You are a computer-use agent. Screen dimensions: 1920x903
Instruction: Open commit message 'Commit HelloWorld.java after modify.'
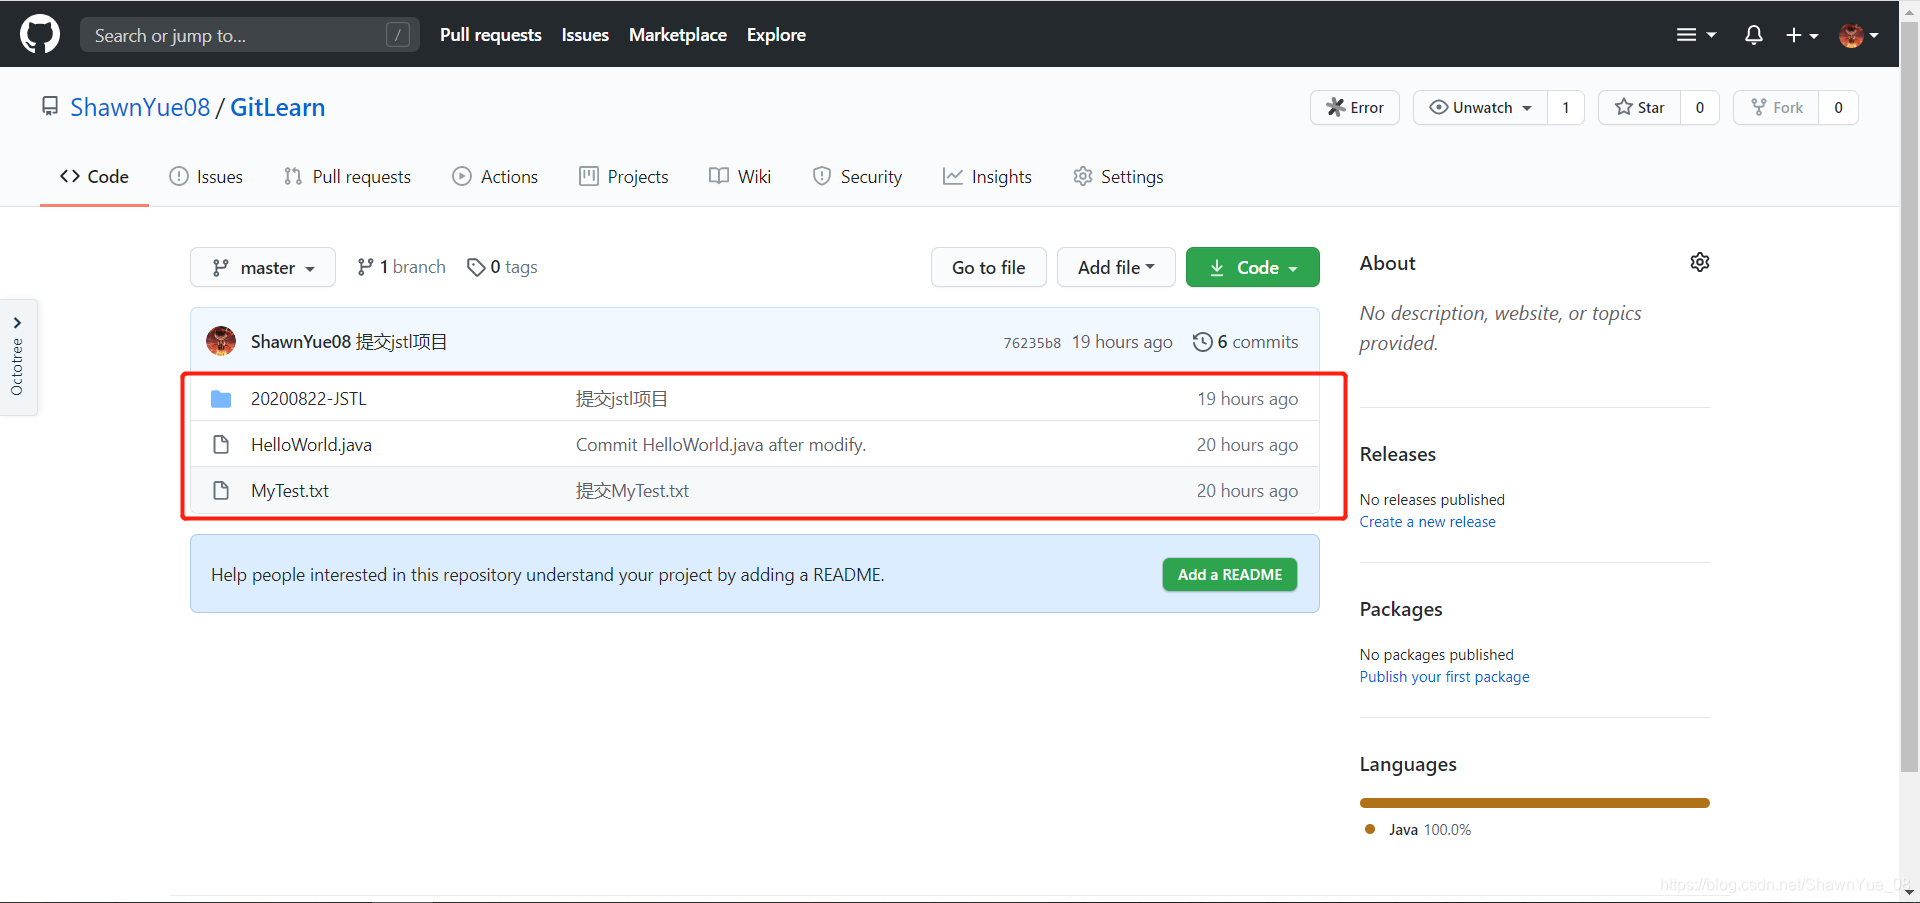[721, 445]
